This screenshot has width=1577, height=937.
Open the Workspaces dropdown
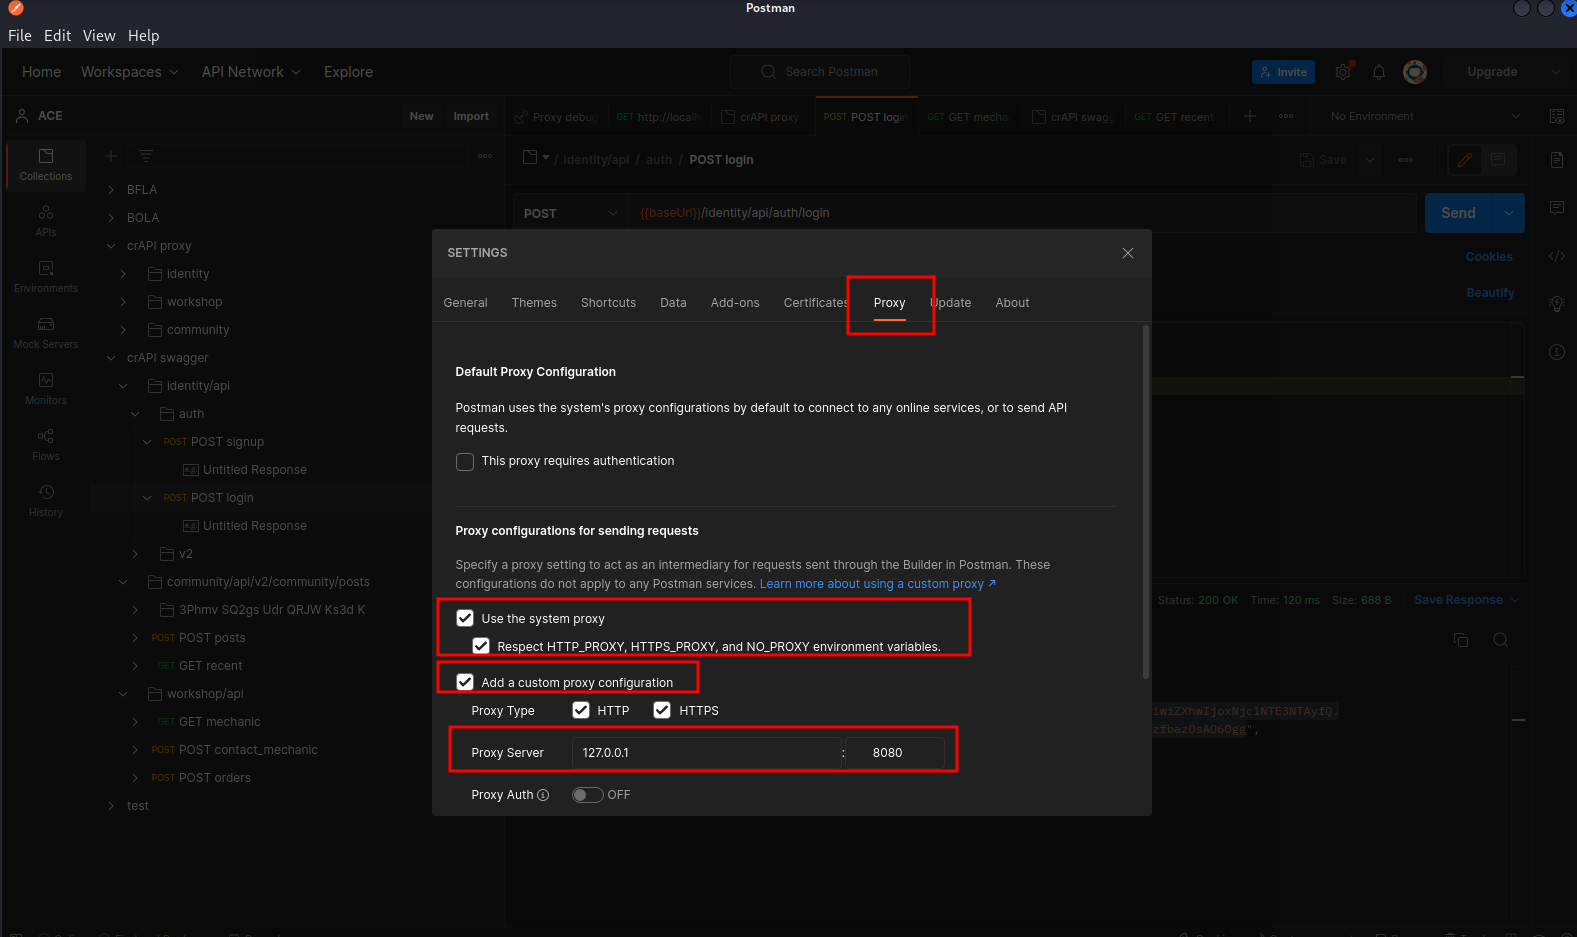click(x=130, y=72)
